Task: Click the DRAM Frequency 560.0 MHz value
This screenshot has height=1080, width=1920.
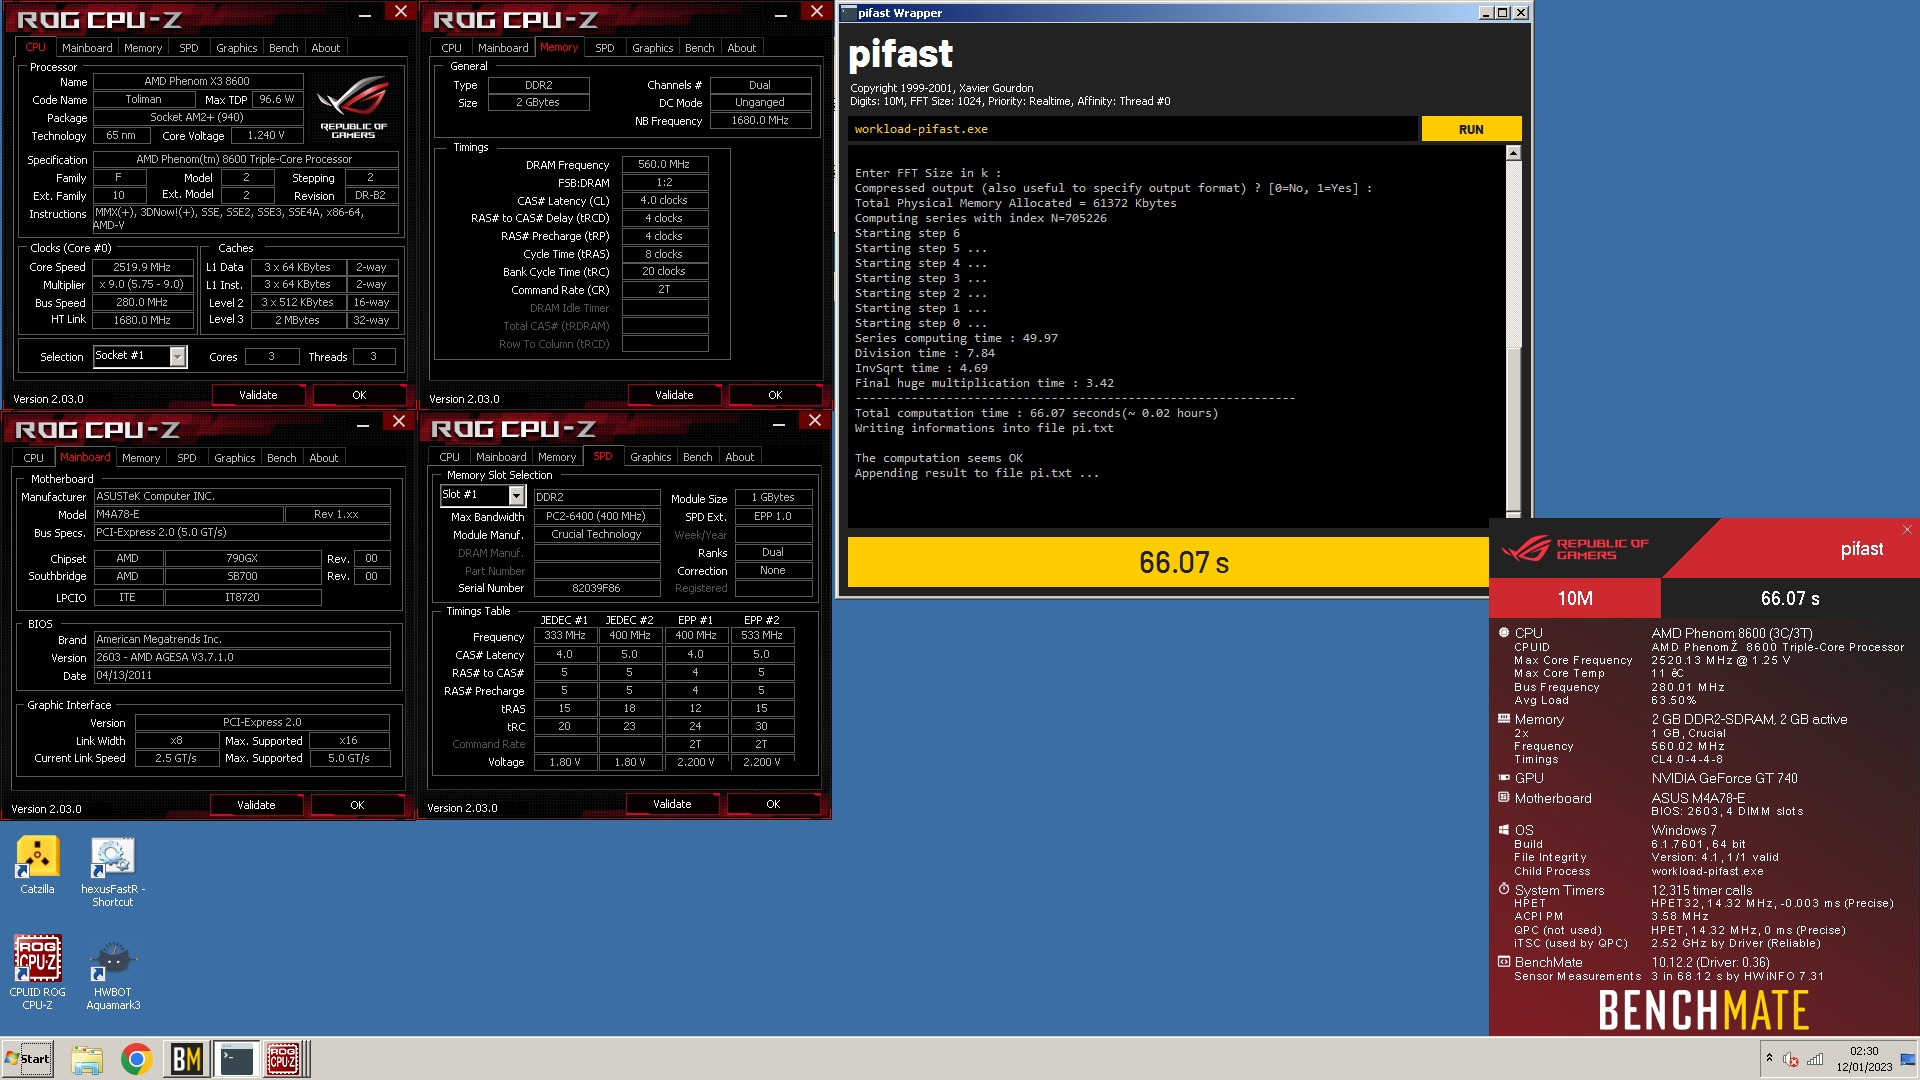Action: [x=664, y=164]
